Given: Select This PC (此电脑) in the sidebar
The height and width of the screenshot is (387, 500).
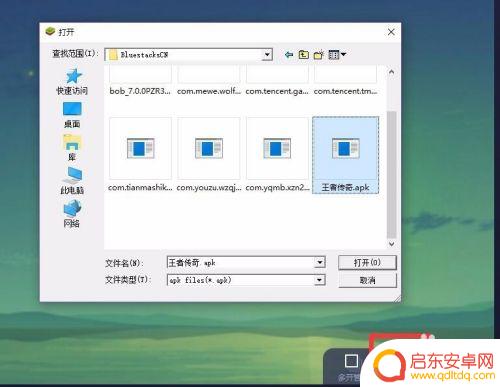Looking at the screenshot, I should click(72, 180).
